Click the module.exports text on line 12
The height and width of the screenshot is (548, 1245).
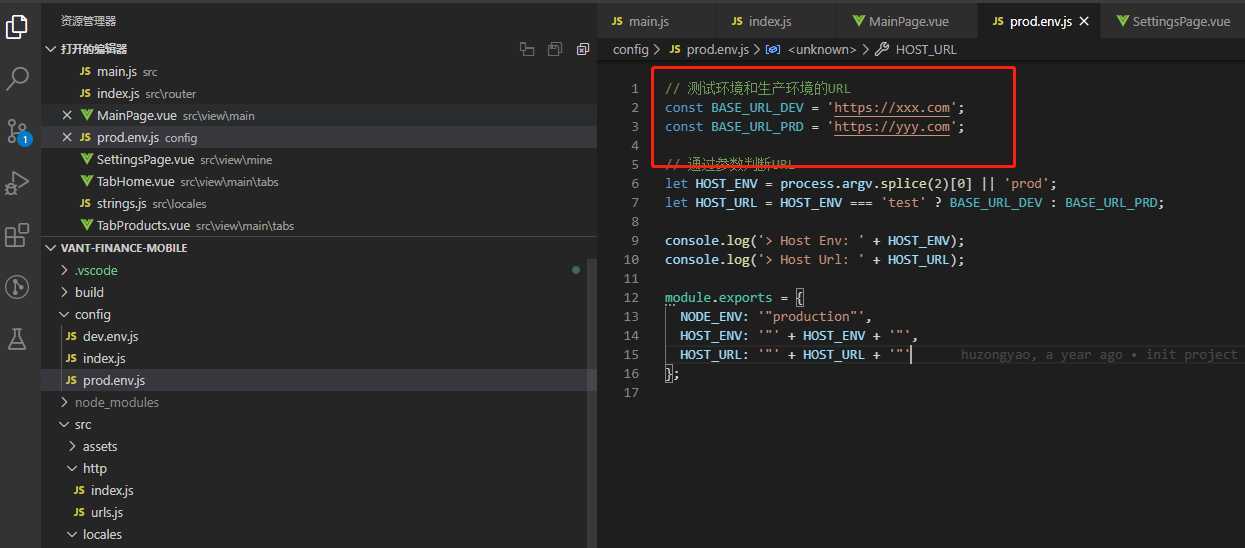click(718, 297)
